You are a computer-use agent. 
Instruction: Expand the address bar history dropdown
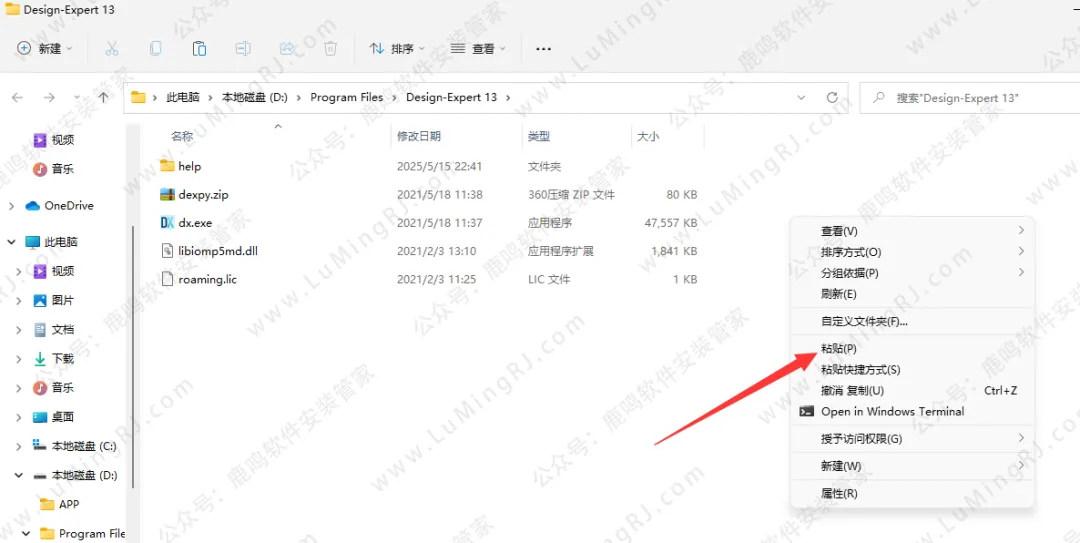[801, 98]
